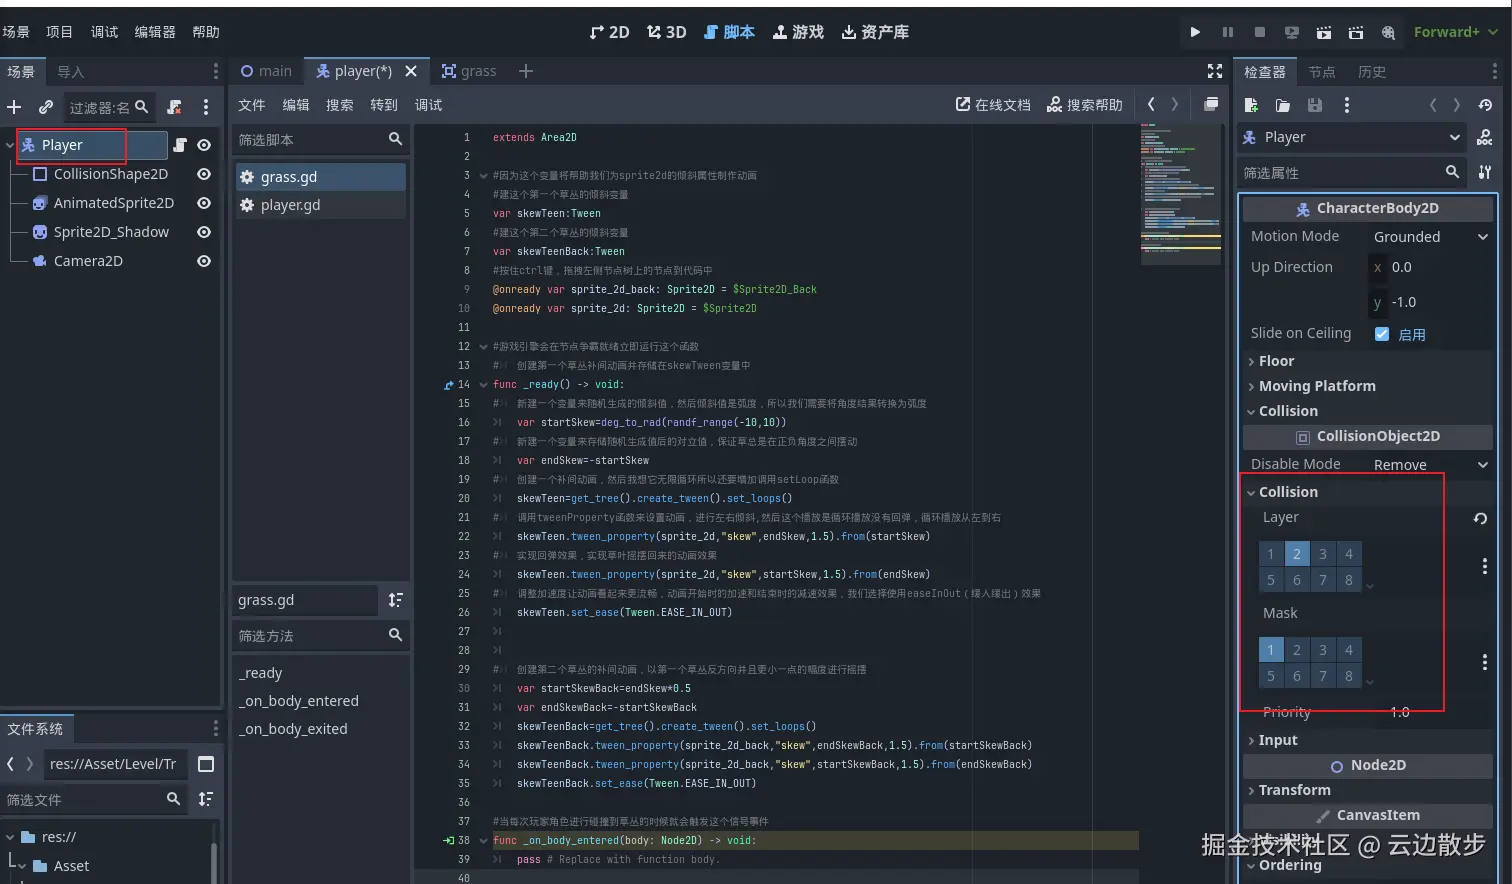Run current scene clapperboard icon
The image size is (1512, 884).
pos(1323,32)
